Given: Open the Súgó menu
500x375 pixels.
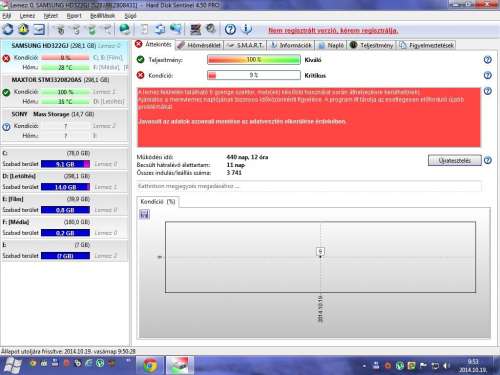Looking at the screenshot, I should tap(130, 16).
